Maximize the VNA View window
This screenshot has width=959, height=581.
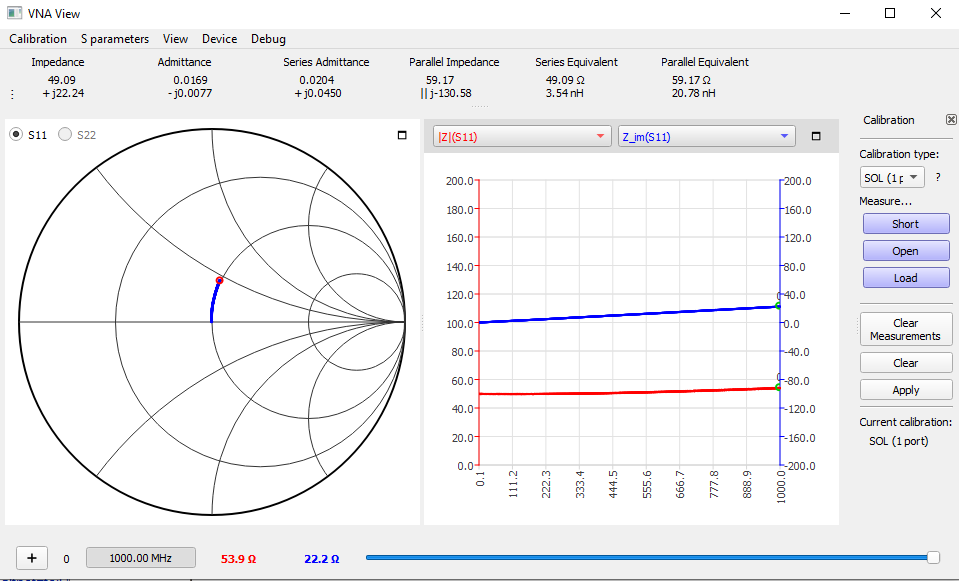(890, 13)
